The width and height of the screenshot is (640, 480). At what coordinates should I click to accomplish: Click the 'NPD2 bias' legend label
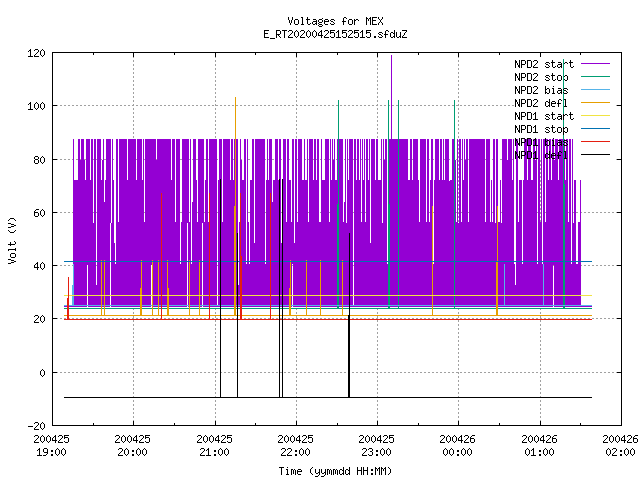point(541,90)
